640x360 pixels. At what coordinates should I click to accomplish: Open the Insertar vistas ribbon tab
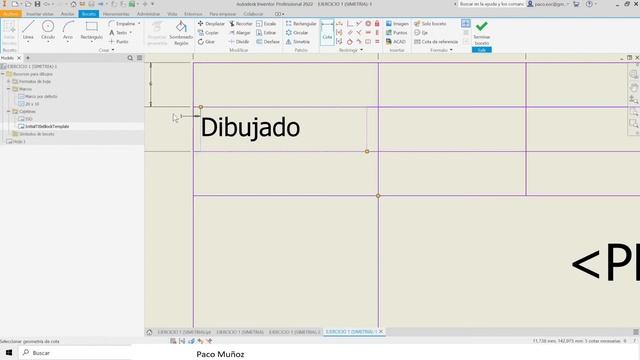click(x=40, y=14)
